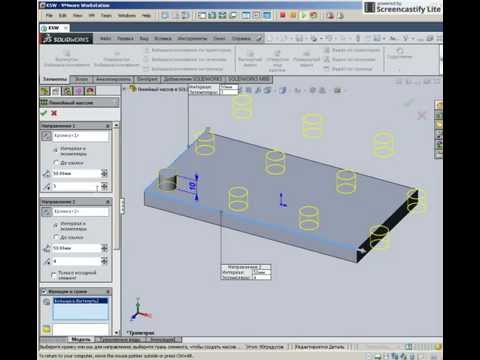Open the VMware 'File' menu
Viewport: 480px width, 360px height.
(x=49, y=15)
